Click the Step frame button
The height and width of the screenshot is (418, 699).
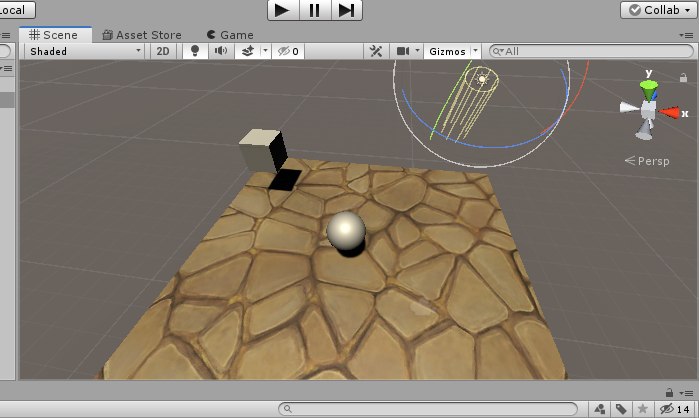point(346,10)
